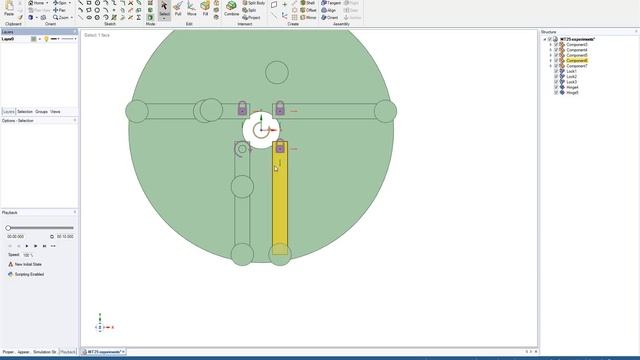Viewport: 640px width, 360px height.
Task: Click the lock icon on the right horizontal bar
Action: click(x=280, y=108)
